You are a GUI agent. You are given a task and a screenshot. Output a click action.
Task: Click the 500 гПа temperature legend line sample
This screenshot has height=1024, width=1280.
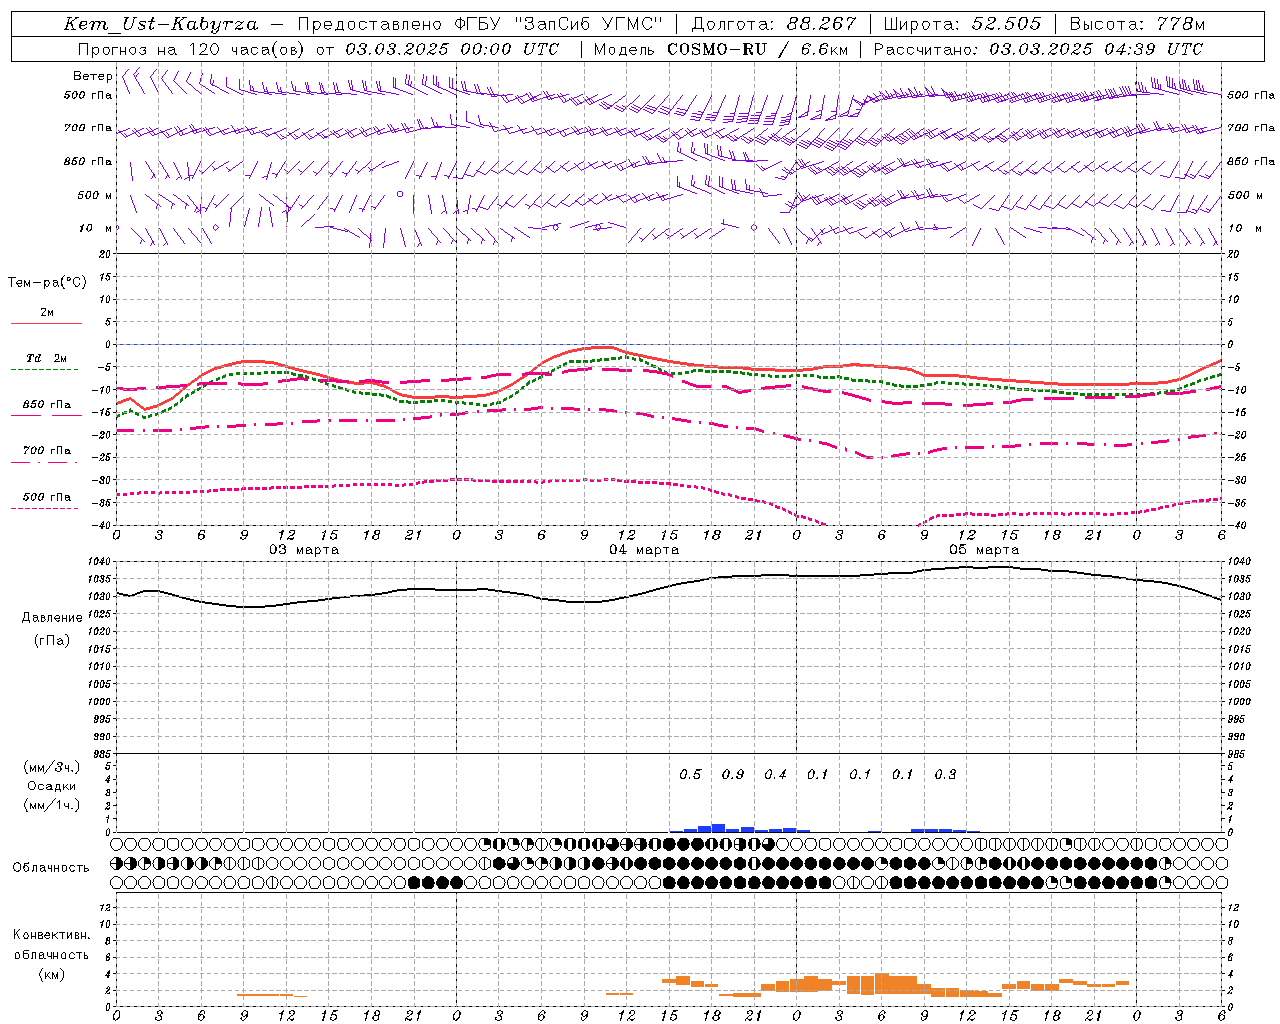click(45, 509)
